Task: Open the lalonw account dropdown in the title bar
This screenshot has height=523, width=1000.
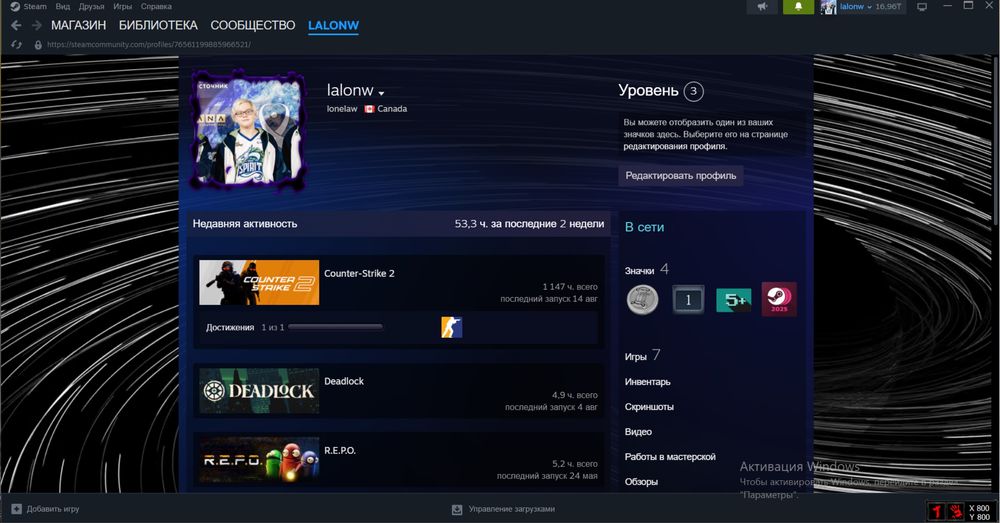Action: 856,6
